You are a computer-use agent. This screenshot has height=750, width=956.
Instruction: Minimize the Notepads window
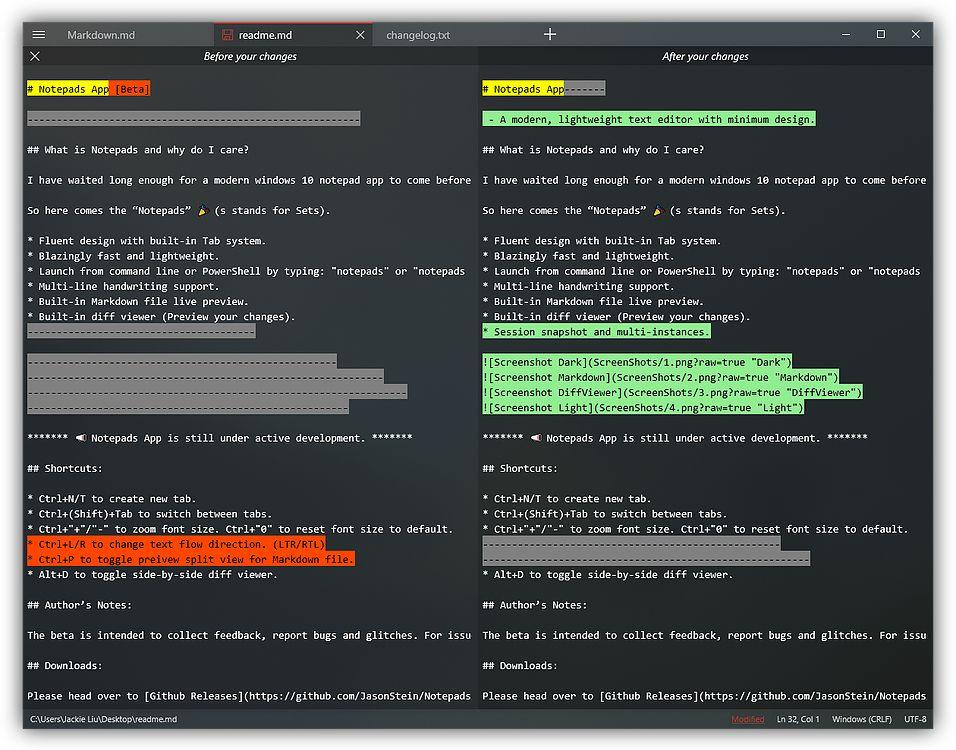point(847,34)
